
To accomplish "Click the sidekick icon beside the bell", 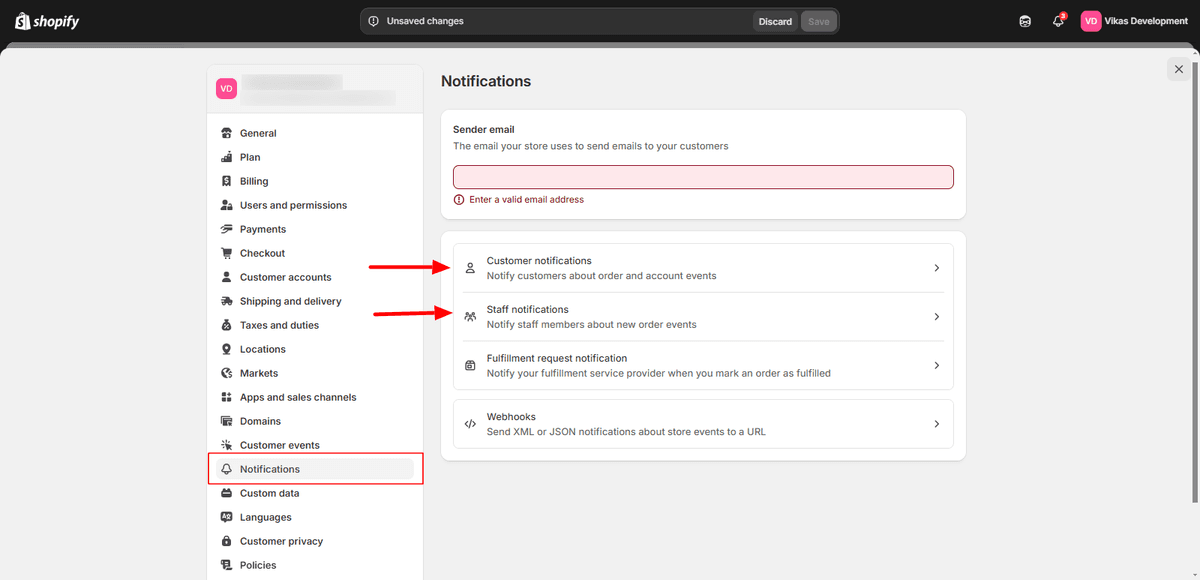I will (1025, 21).
